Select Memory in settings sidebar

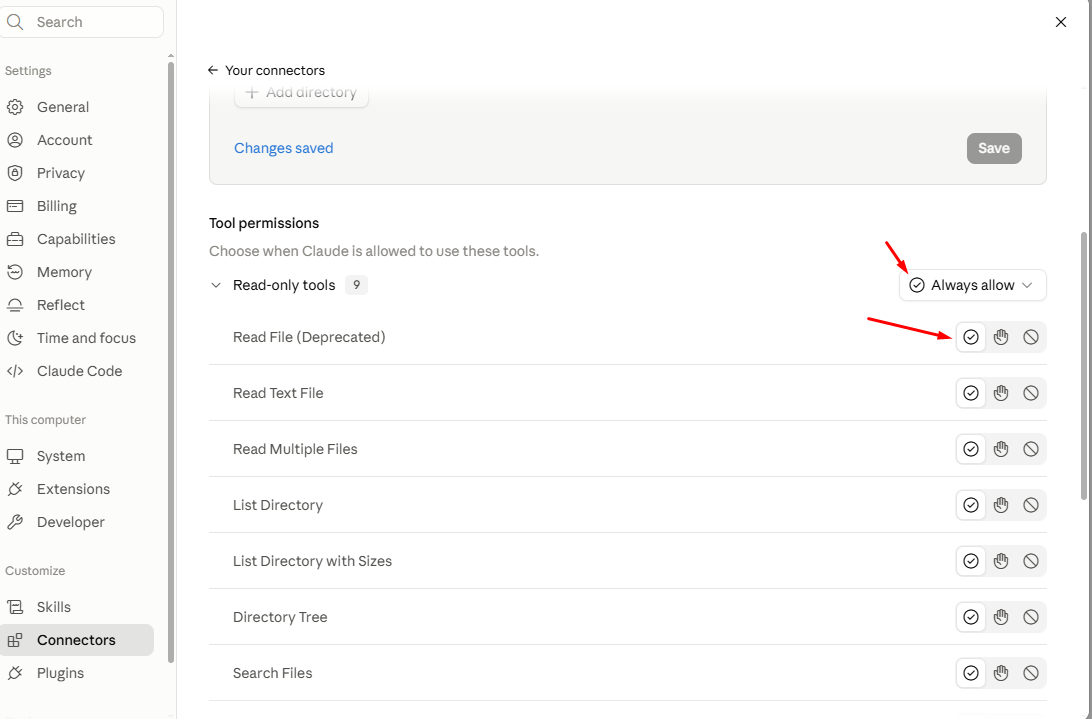77,272
